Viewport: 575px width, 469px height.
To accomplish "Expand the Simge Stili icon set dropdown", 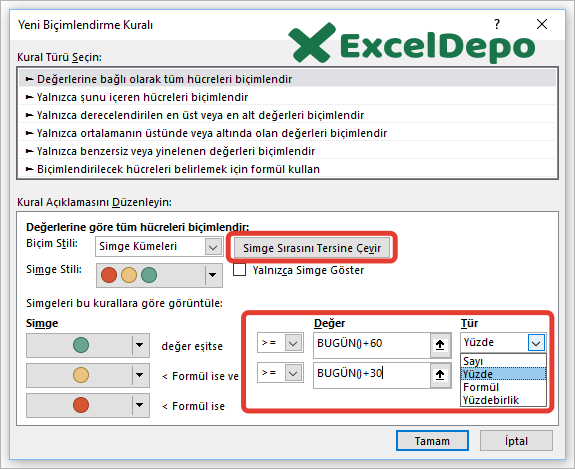I will tap(159, 275).
